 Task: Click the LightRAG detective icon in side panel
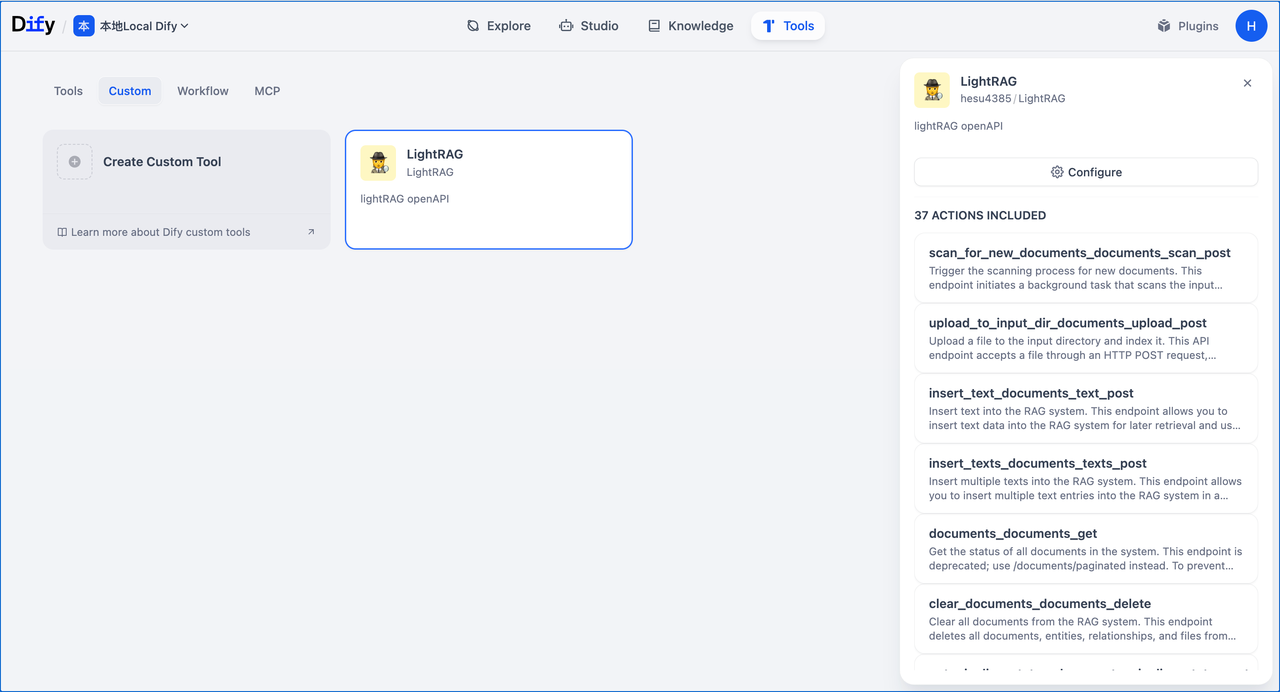(932, 90)
